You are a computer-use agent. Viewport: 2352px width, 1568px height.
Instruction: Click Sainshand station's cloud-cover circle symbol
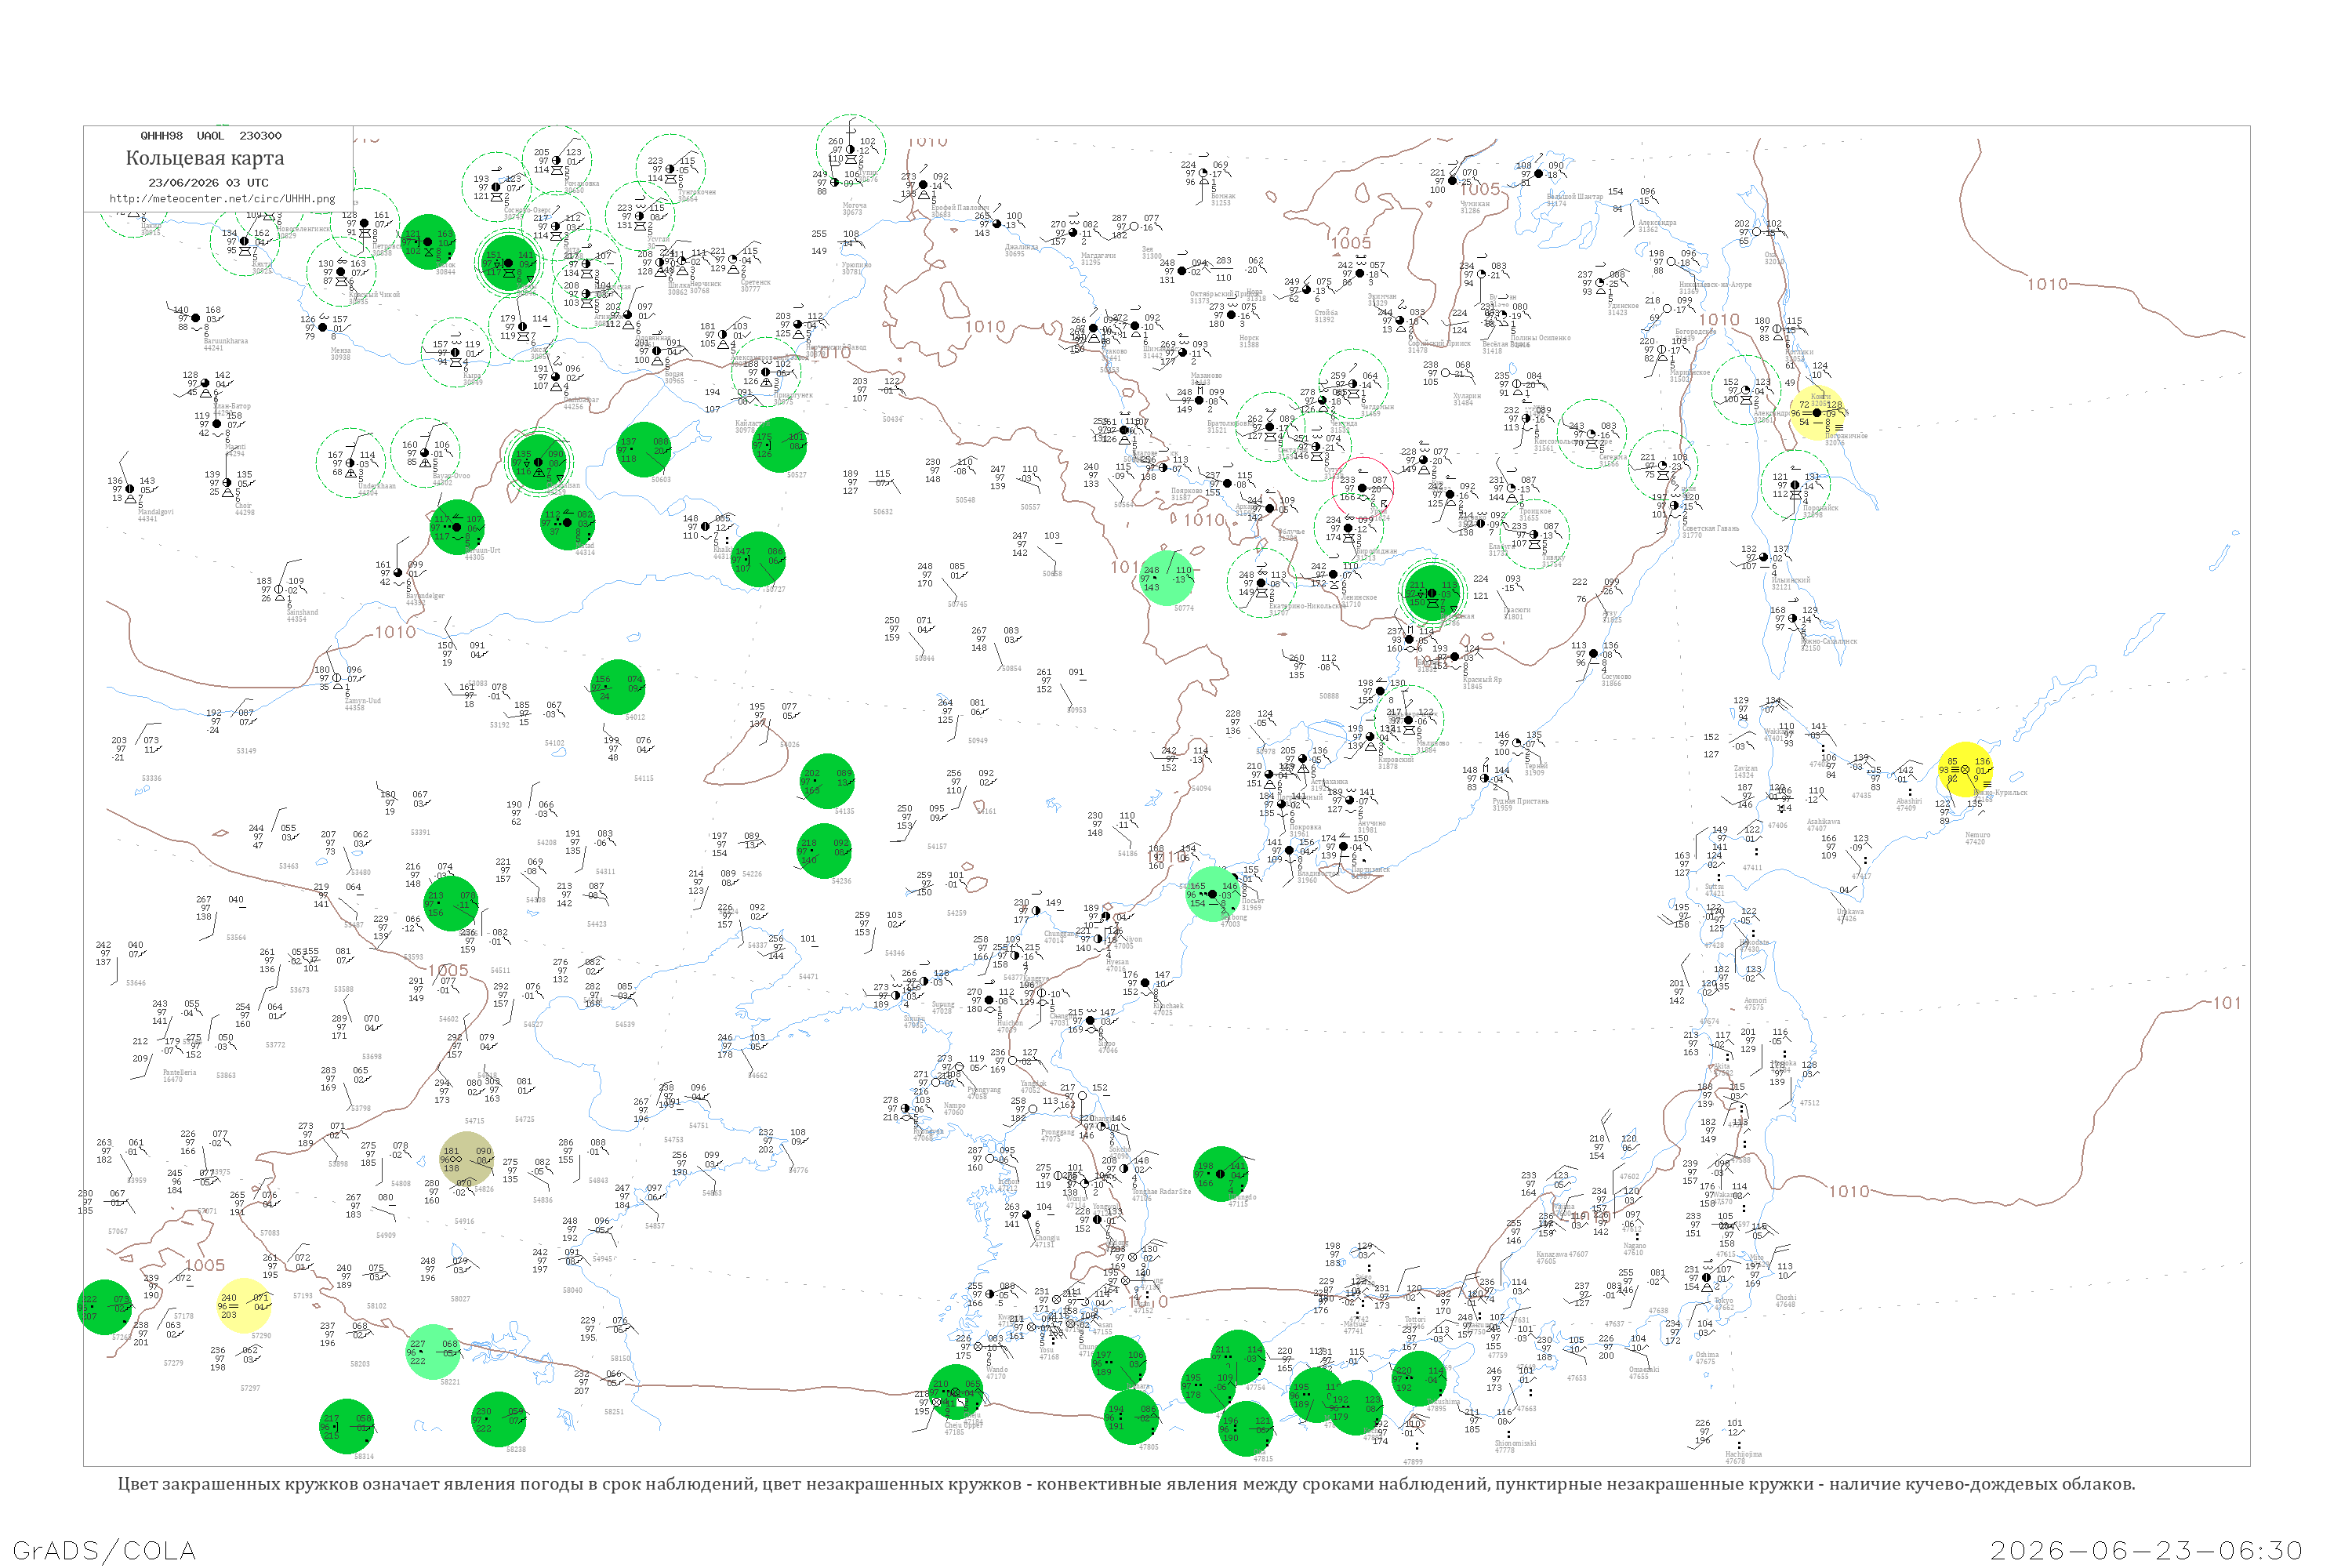click(279, 589)
